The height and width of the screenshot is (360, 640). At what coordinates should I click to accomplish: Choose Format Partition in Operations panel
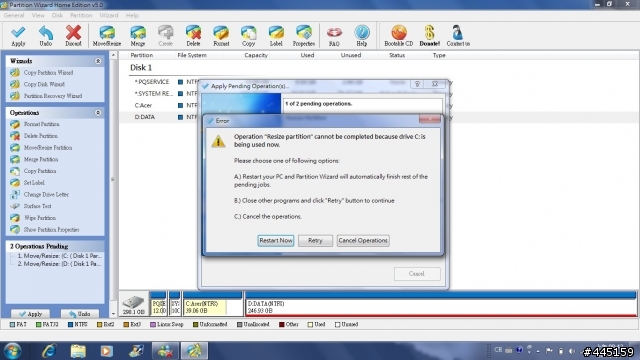[41, 124]
